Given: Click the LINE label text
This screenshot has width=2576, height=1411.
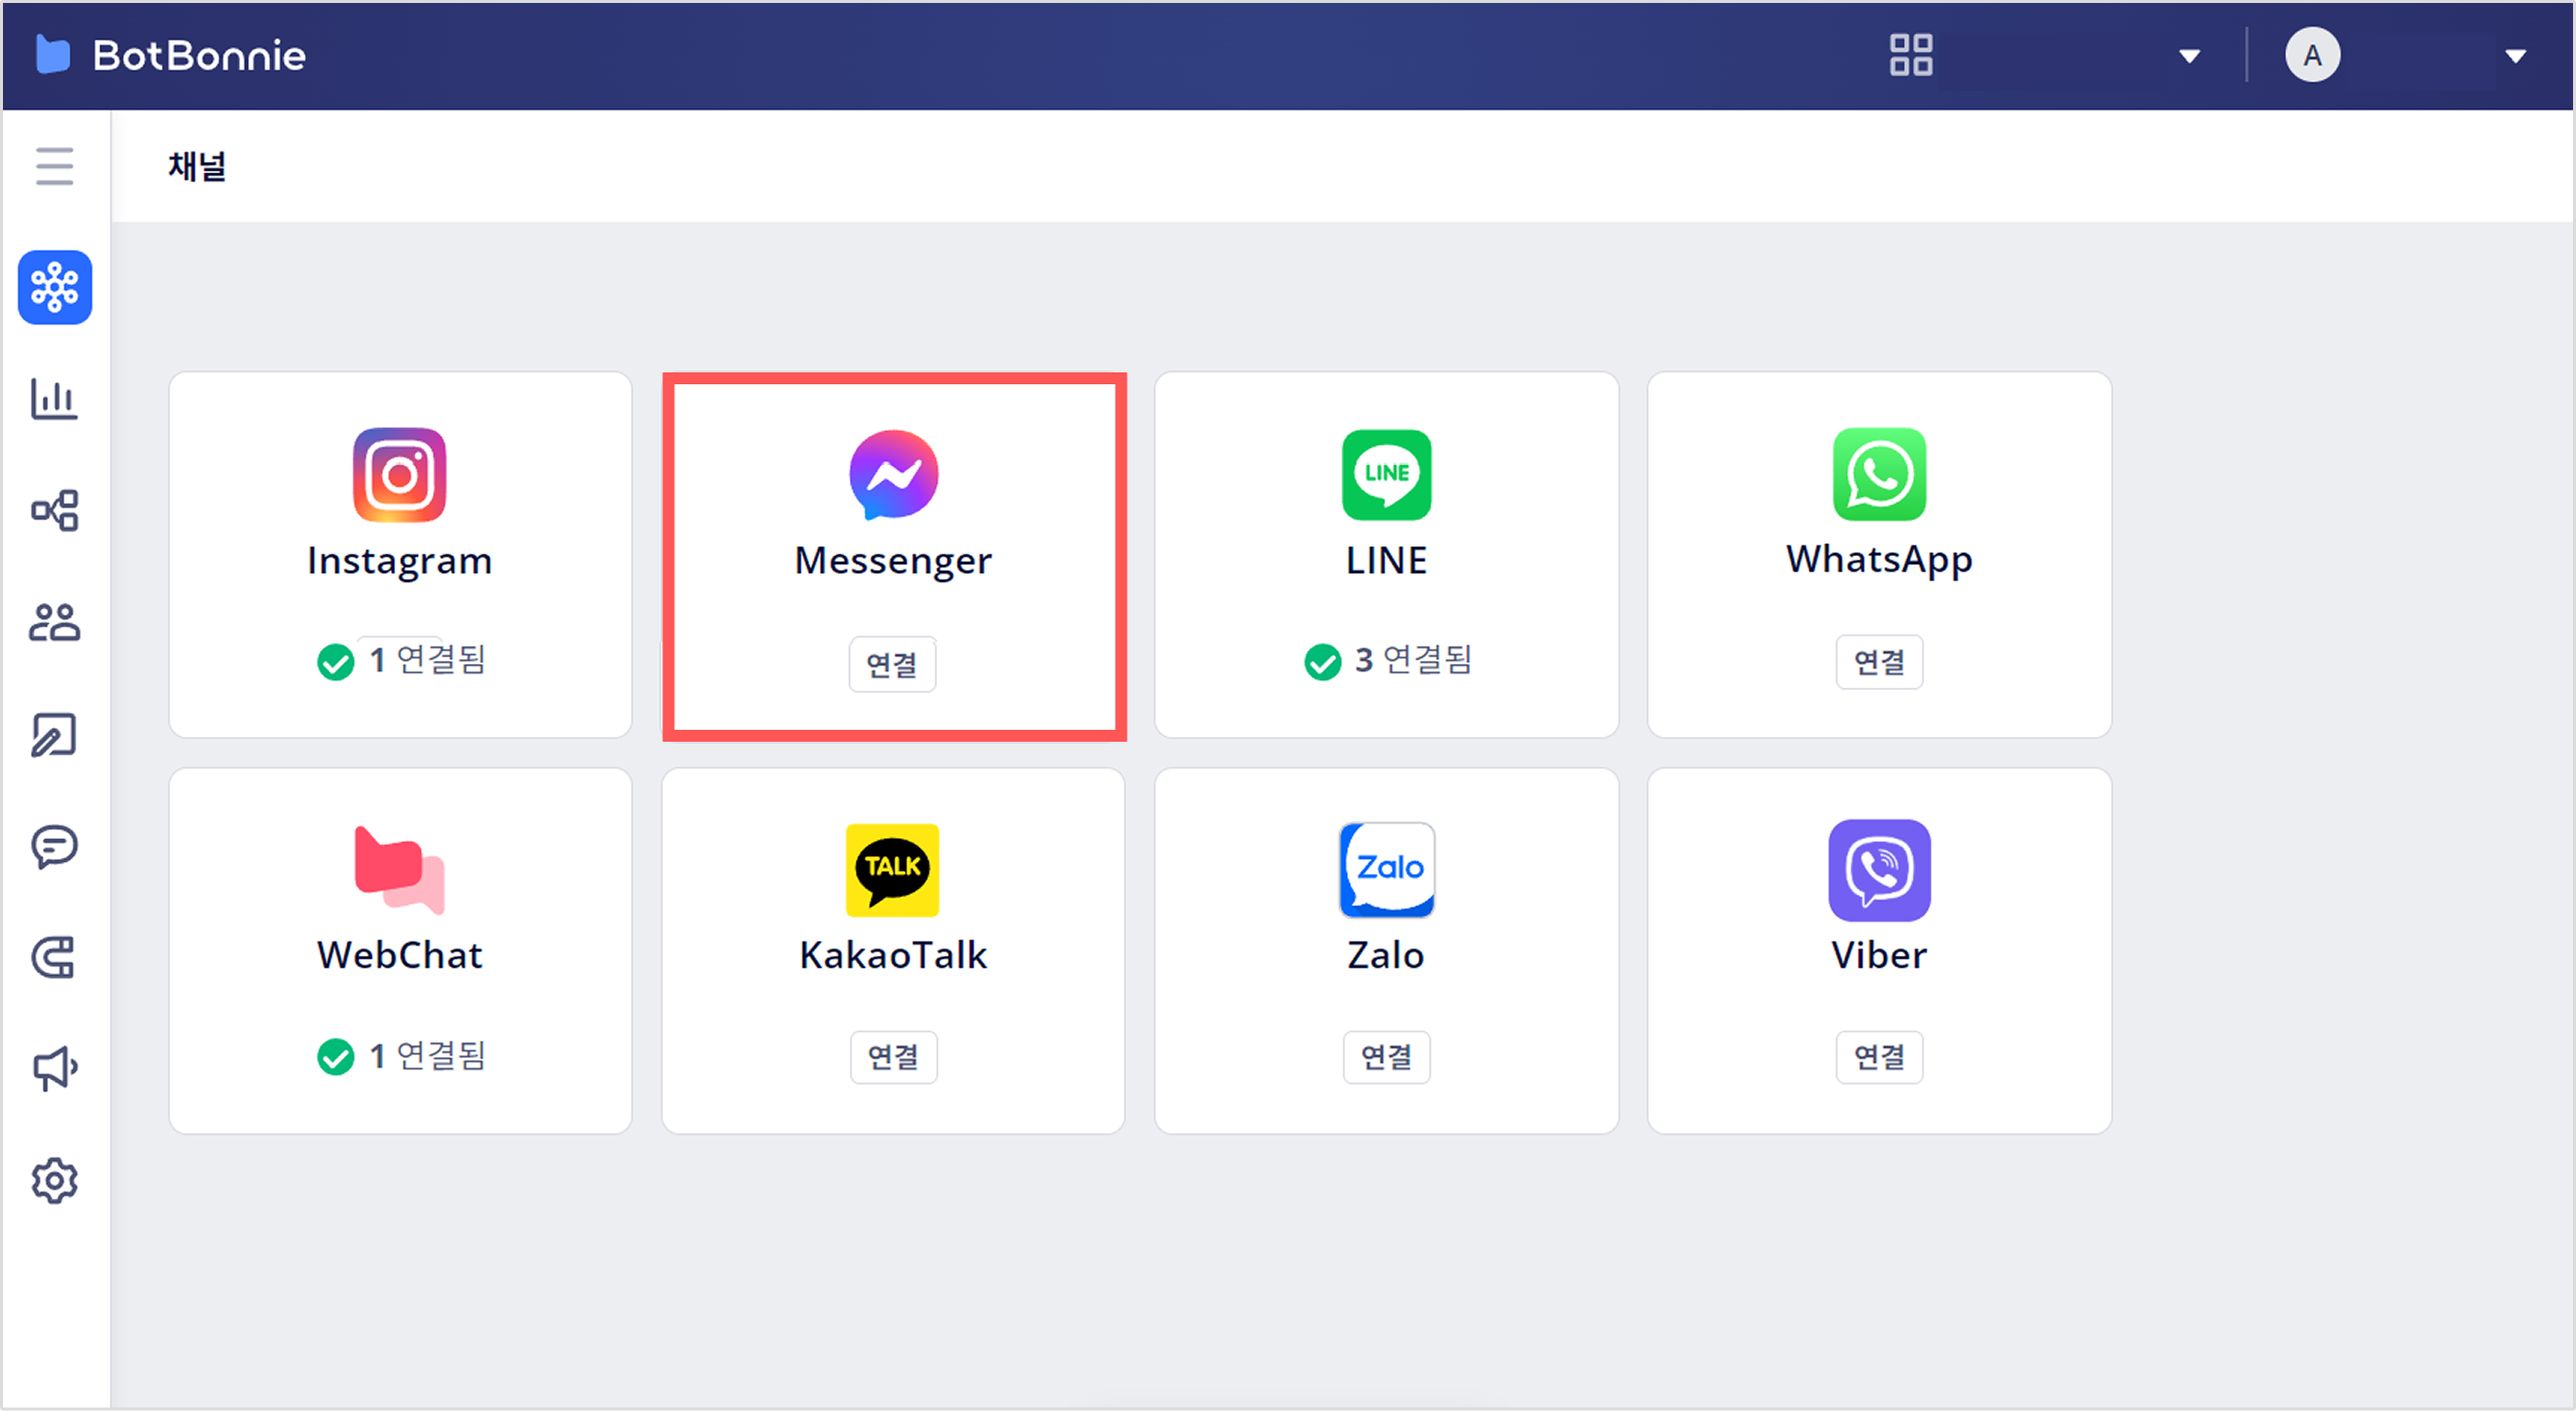Looking at the screenshot, I should pyautogui.click(x=1387, y=560).
